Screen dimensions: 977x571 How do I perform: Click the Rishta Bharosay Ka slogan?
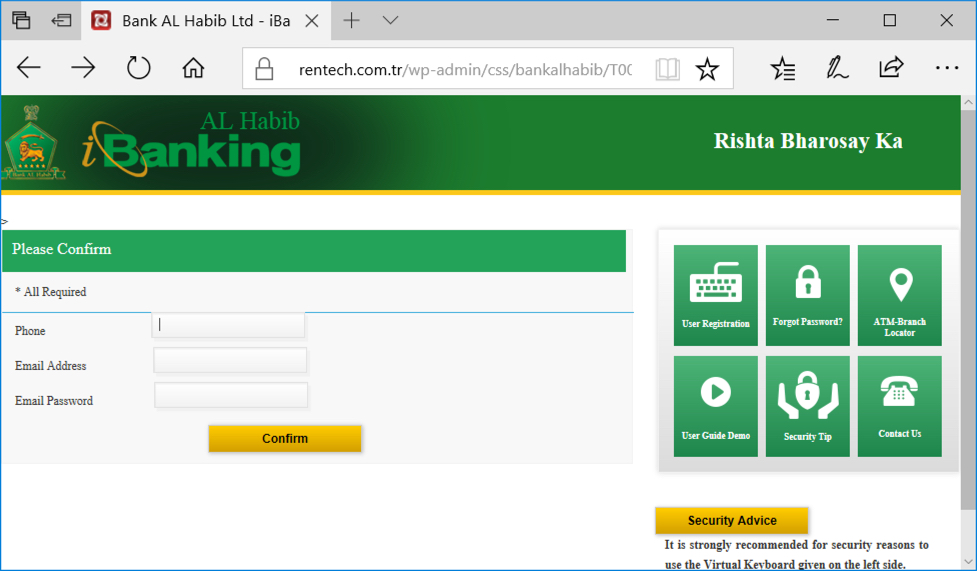pyautogui.click(x=808, y=141)
